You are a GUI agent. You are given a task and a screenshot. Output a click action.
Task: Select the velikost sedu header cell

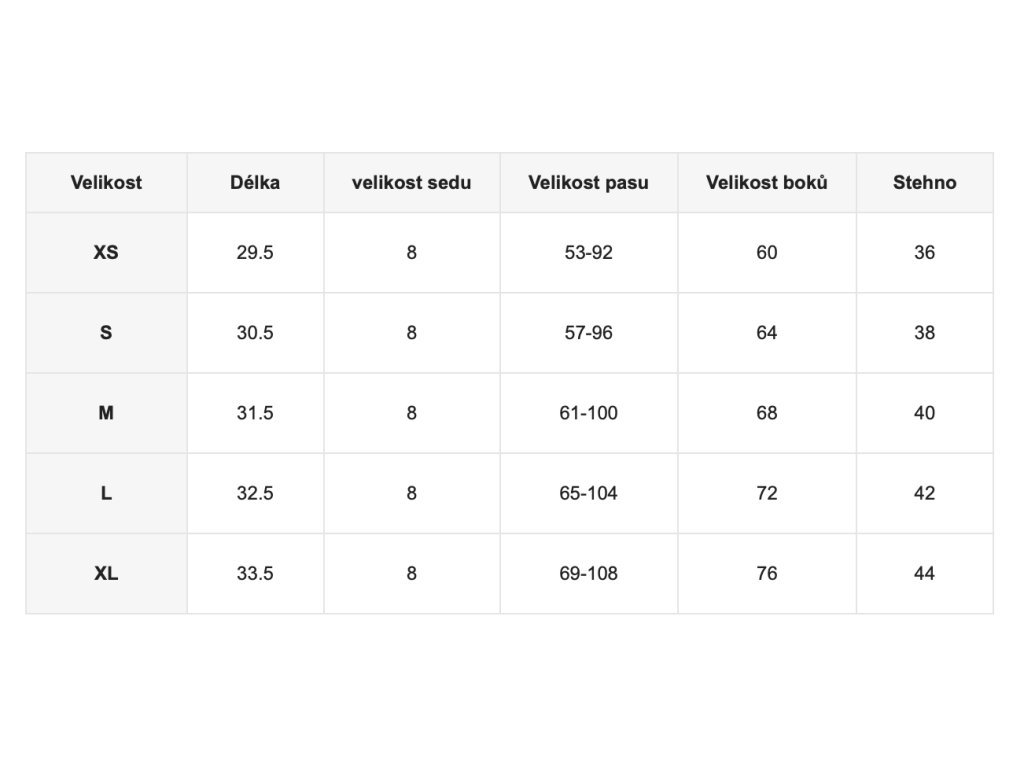pos(411,183)
